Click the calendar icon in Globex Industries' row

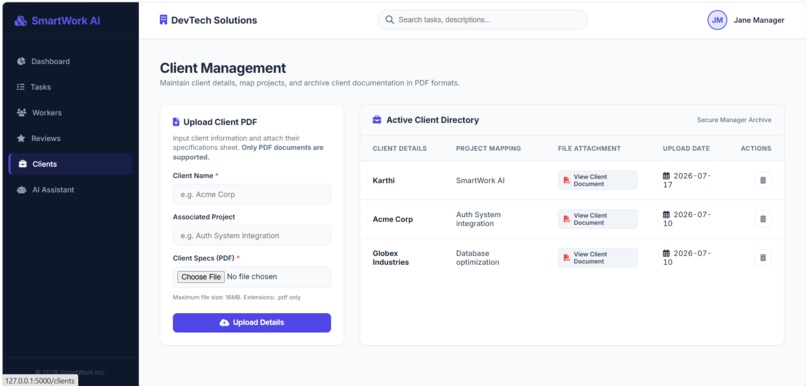click(666, 253)
